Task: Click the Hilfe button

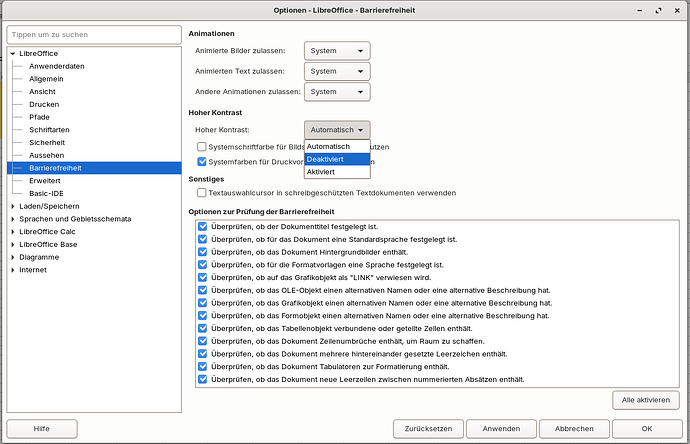Action: pos(42,429)
